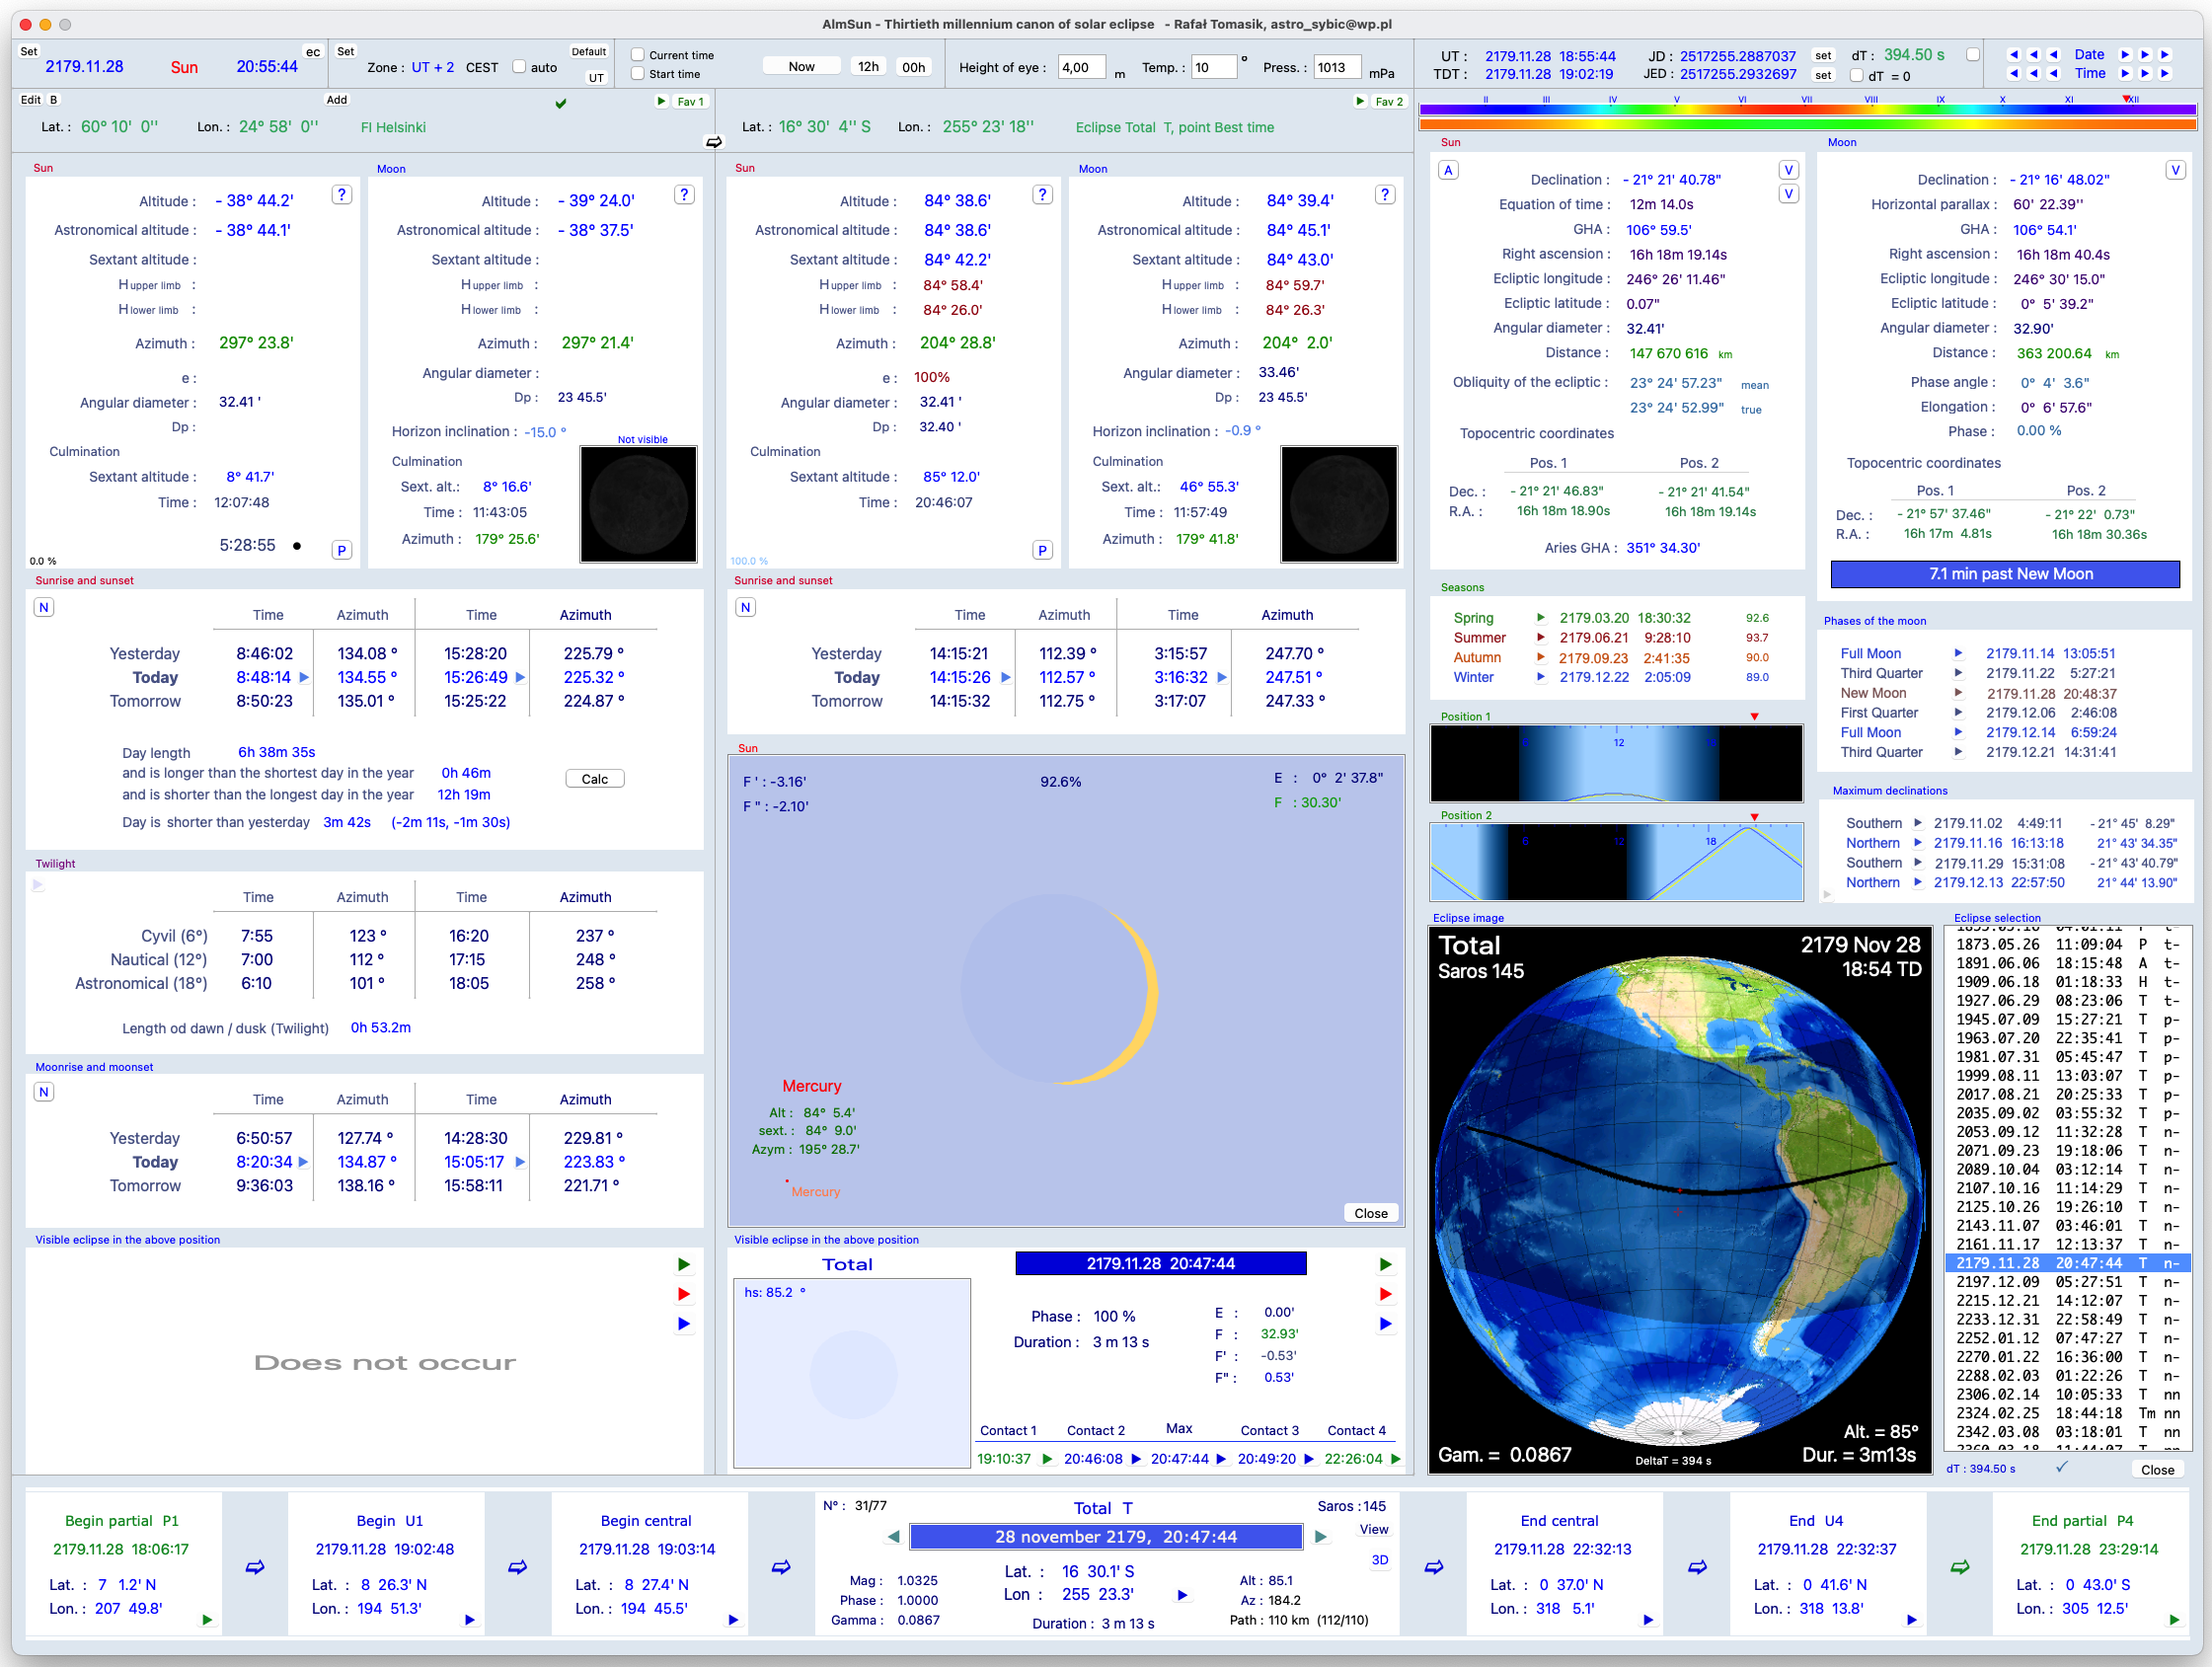Click the green play triangle above Does not occur
The height and width of the screenshot is (1667, 2212).
(684, 1265)
